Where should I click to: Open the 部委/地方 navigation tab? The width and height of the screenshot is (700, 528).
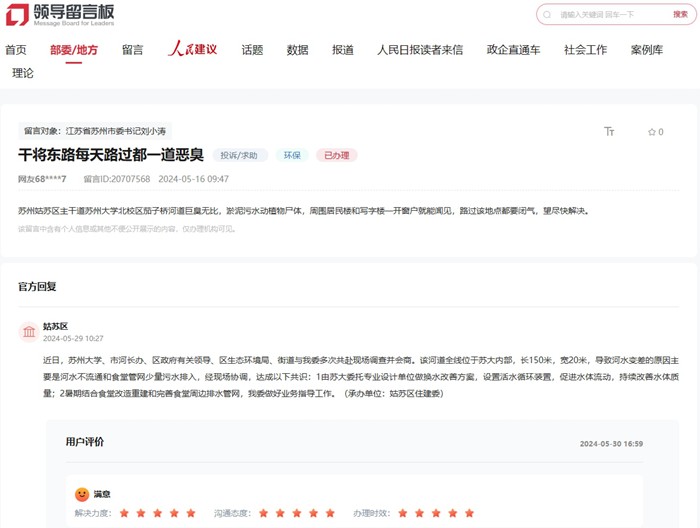click(x=74, y=50)
